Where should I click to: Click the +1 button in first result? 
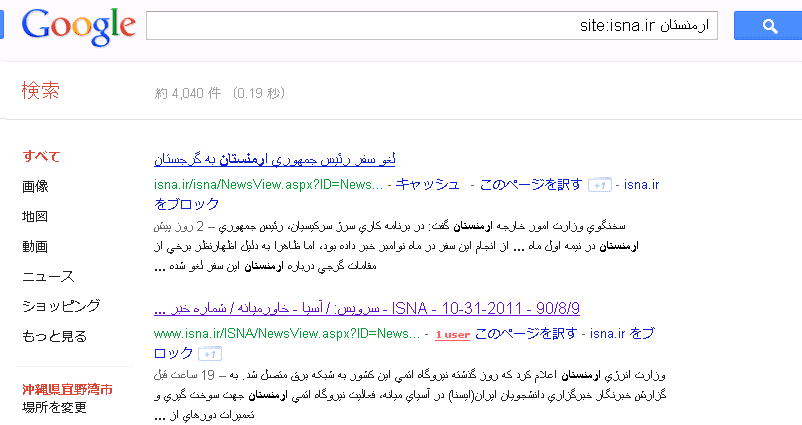point(599,185)
